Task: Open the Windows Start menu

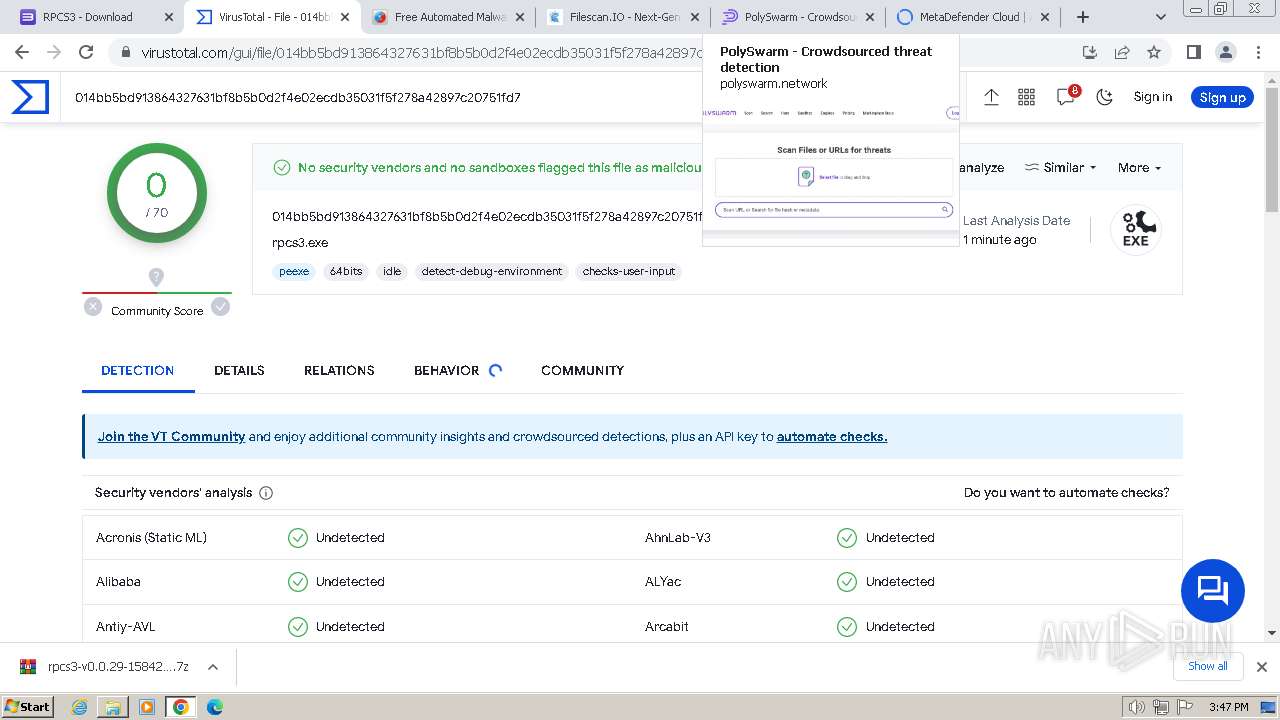Action: click(x=28, y=706)
